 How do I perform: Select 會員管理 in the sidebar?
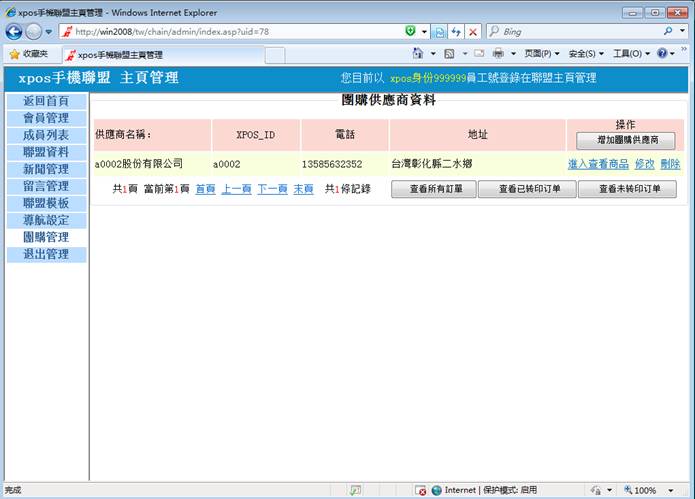tap(46, 118)
